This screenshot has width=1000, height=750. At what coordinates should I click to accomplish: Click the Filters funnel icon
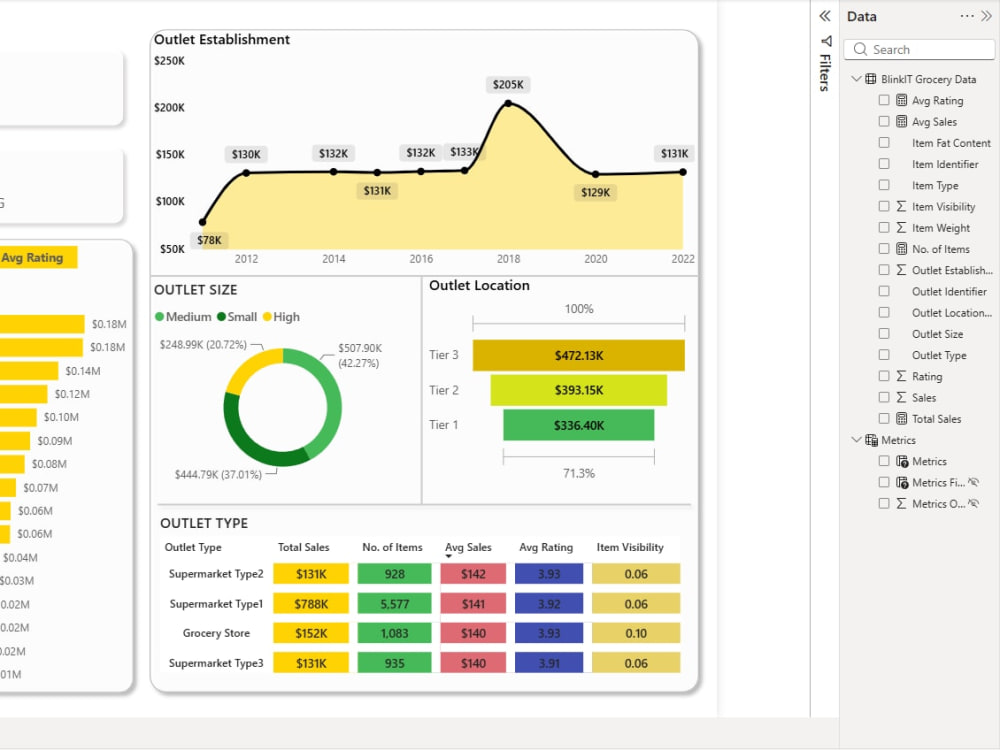[x=826, y=41]
